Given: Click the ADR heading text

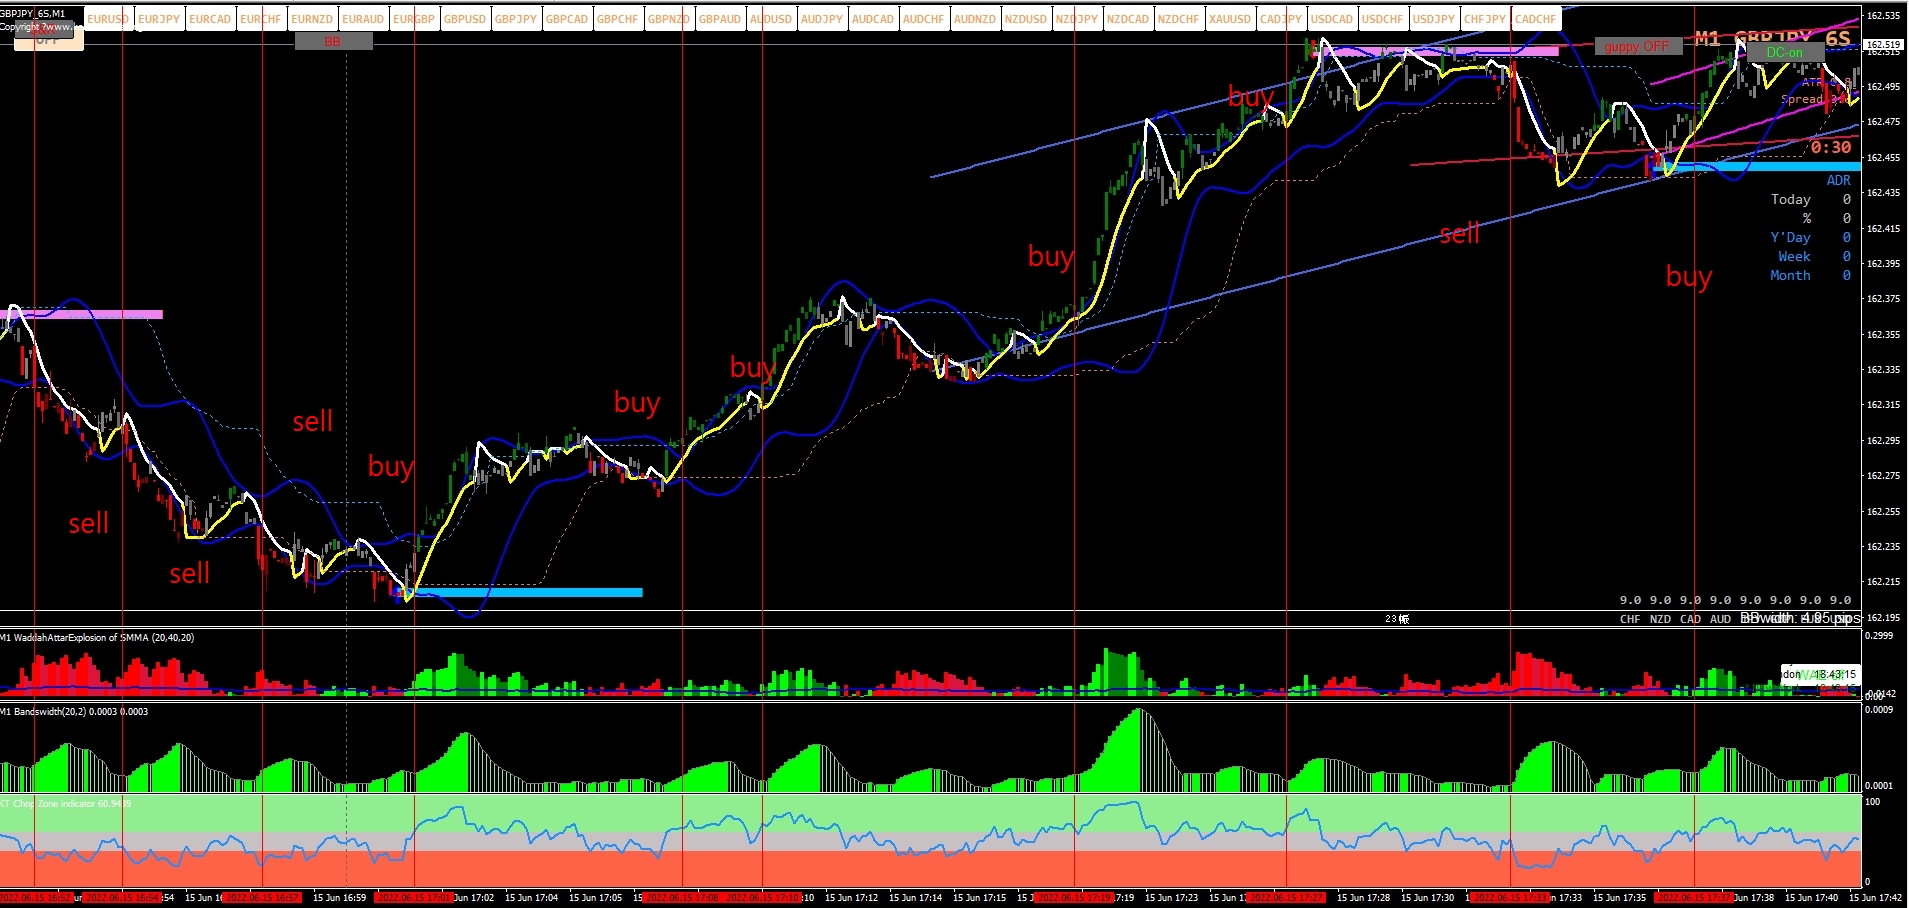Looking at the screenshot, I should 1838,180.
